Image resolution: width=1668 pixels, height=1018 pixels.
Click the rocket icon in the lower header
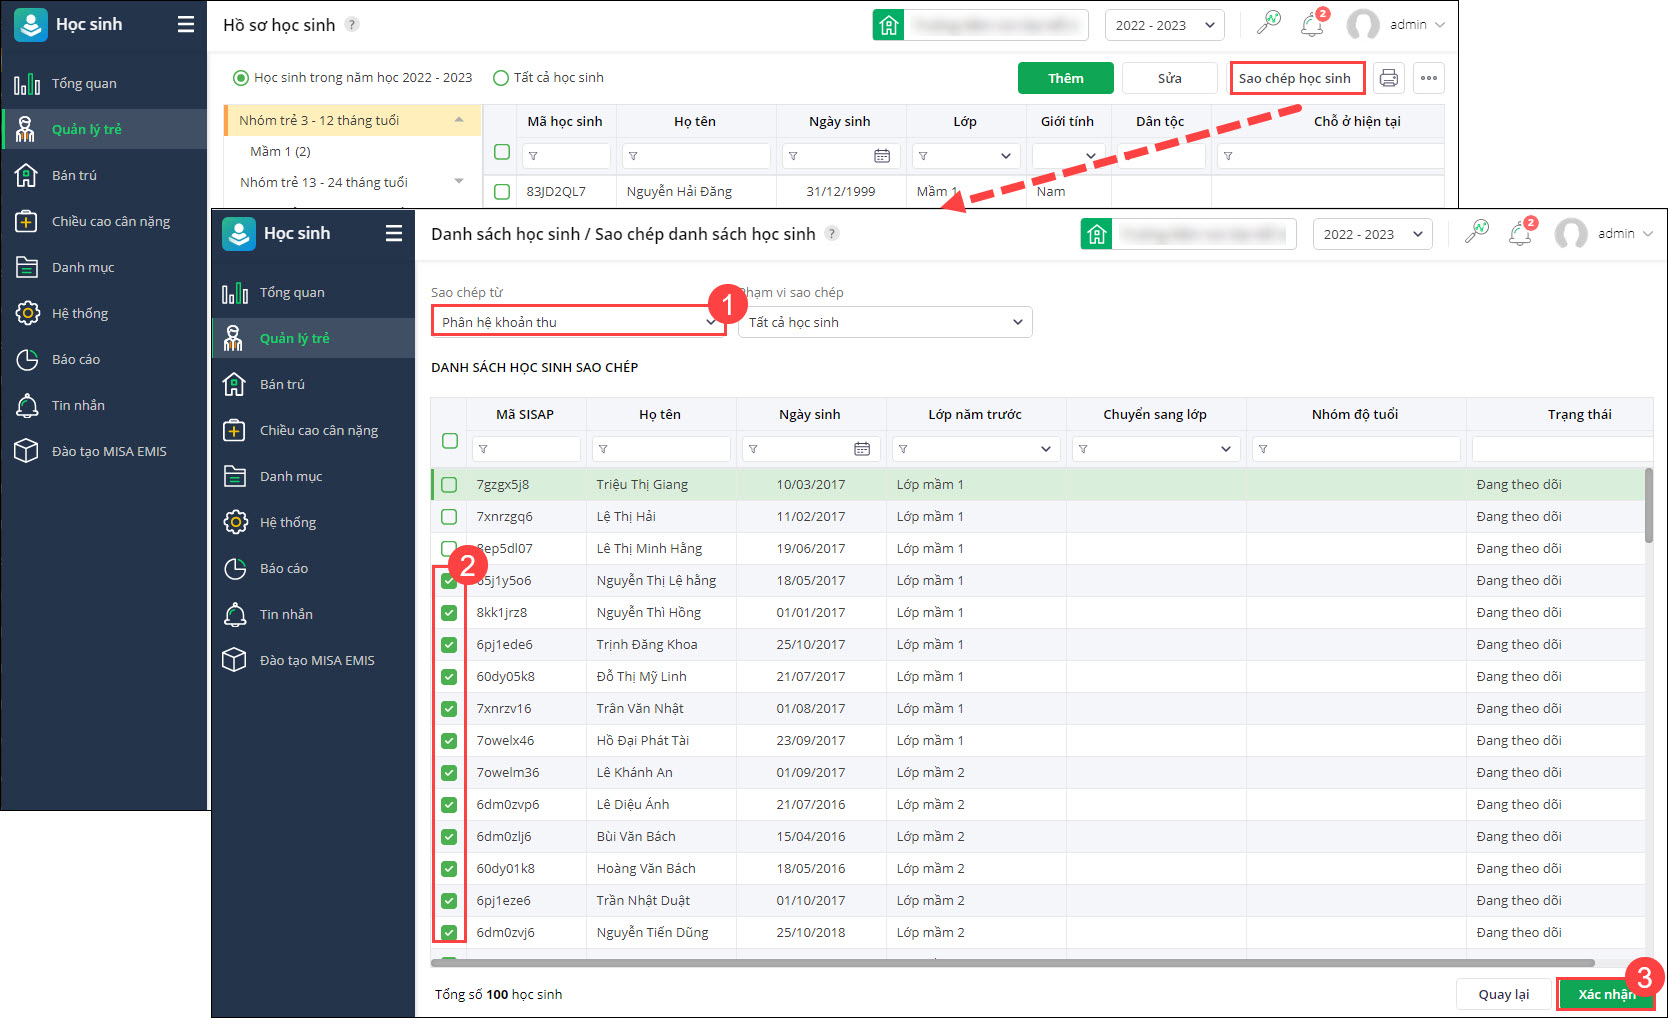pyautogui.click(x=1476, y=233)
